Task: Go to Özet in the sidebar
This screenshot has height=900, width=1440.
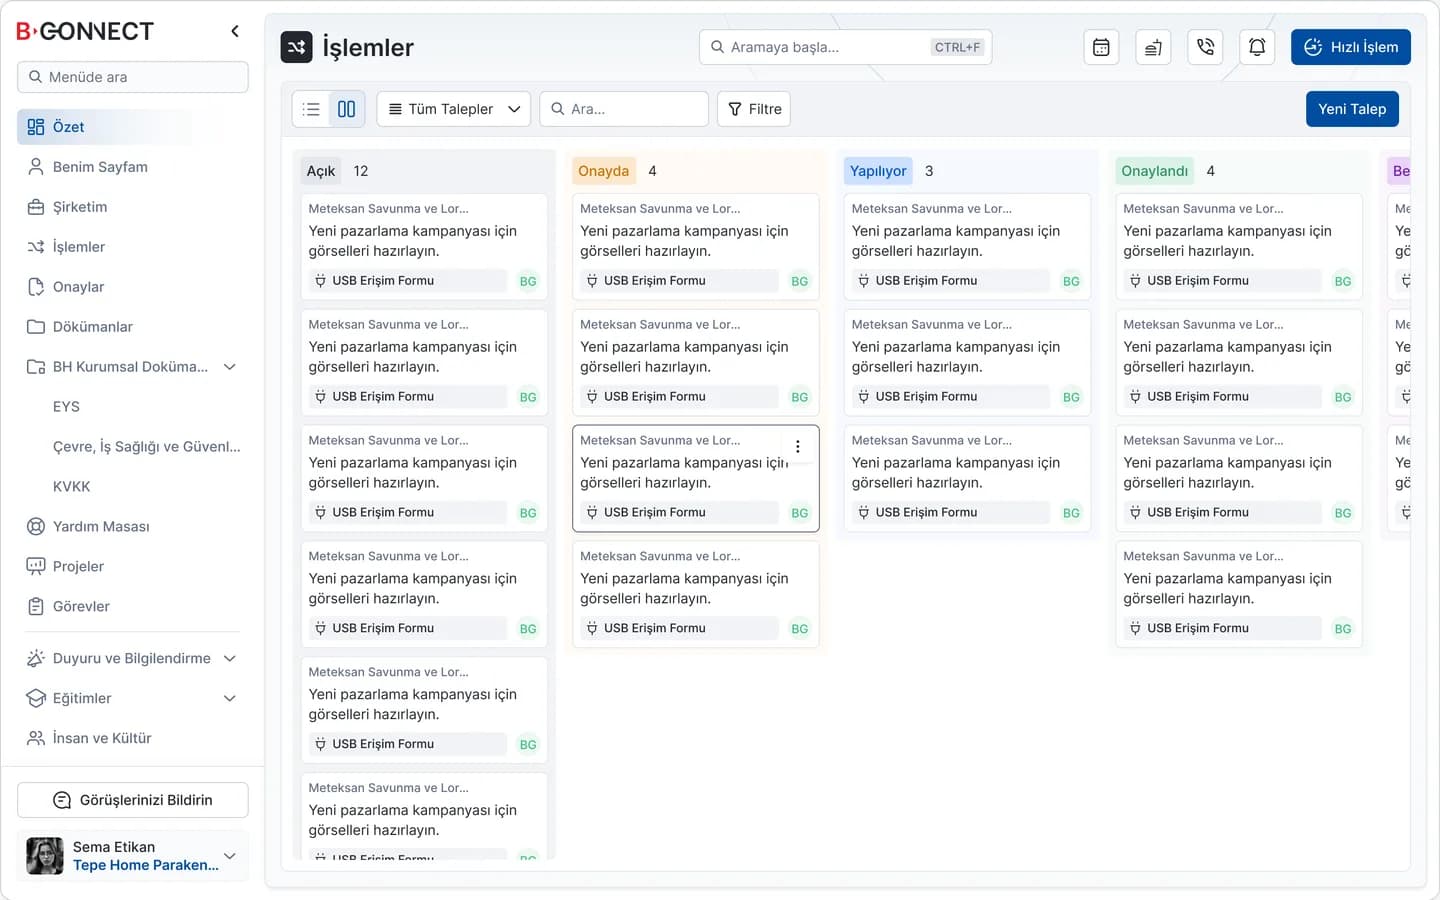Action: tap(133, 127)
